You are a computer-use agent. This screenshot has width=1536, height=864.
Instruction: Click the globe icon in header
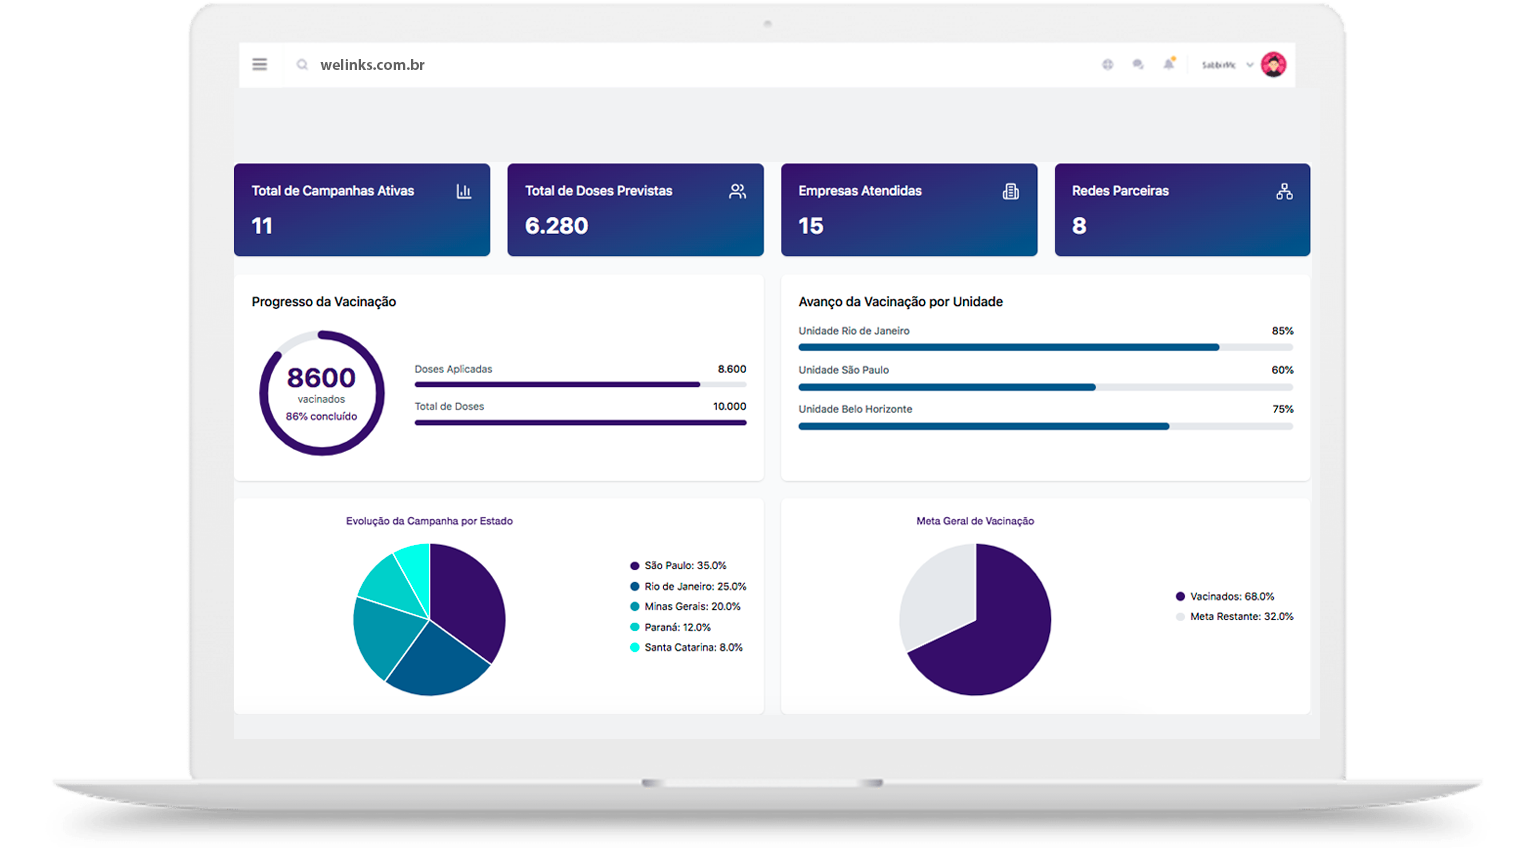pyautogui.click(x=1108, y=65)
